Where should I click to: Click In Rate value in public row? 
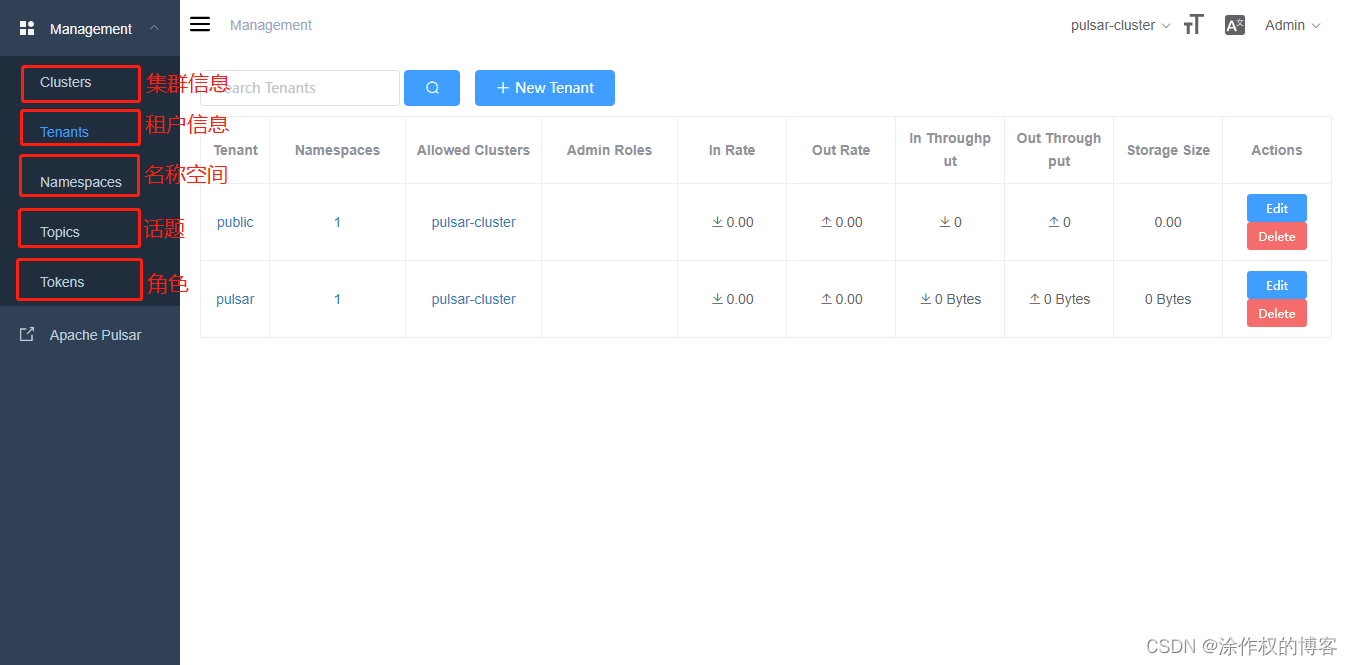click(x=732, y=222)
